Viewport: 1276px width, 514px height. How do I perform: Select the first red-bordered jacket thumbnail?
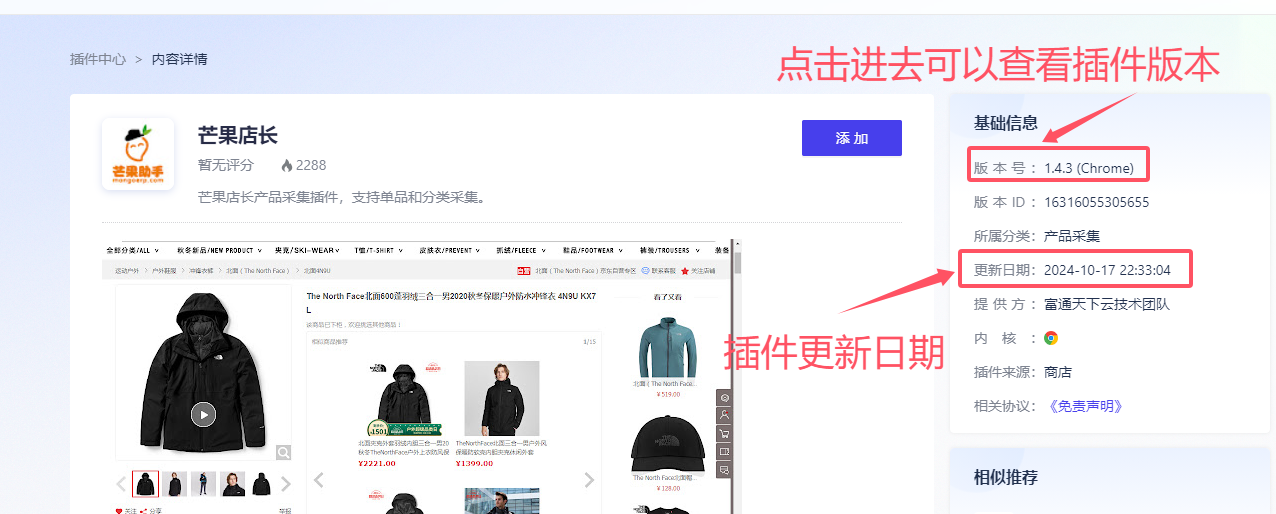(x=145, y=484)
